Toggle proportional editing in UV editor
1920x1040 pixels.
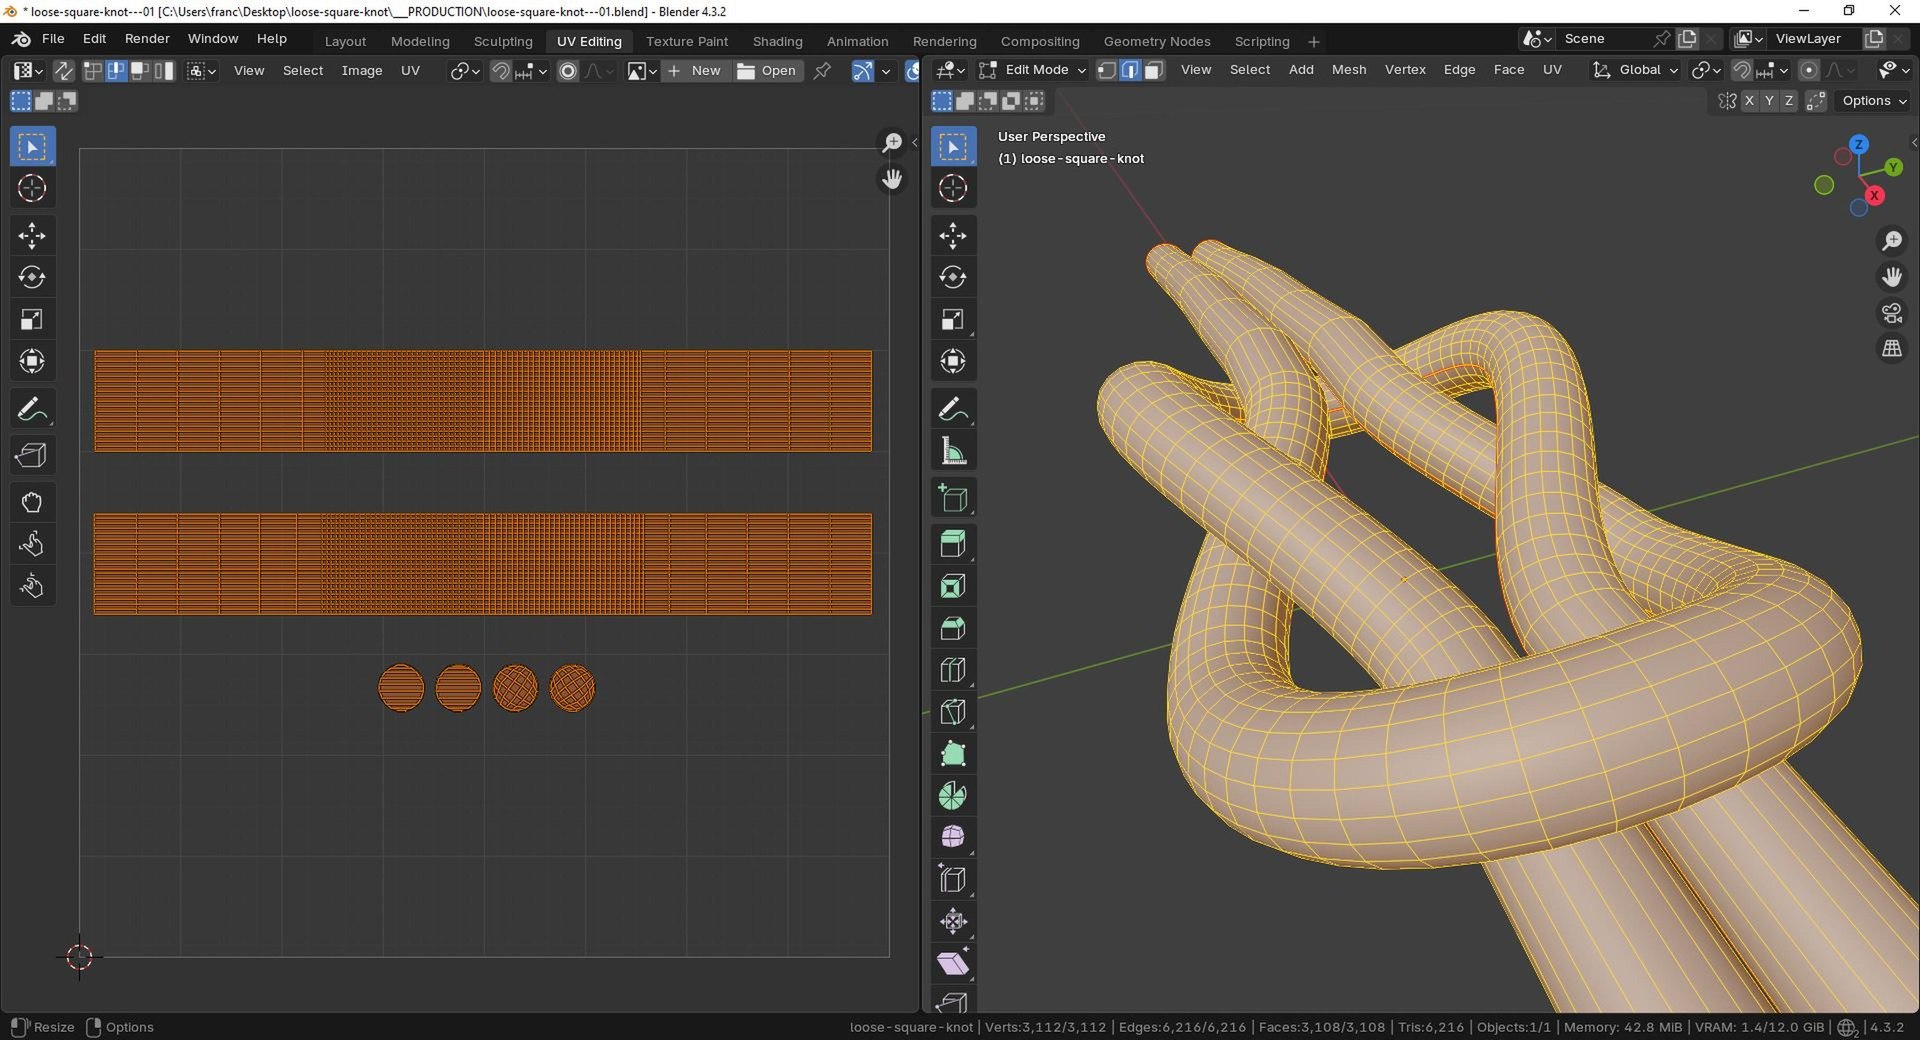(568, 71)
